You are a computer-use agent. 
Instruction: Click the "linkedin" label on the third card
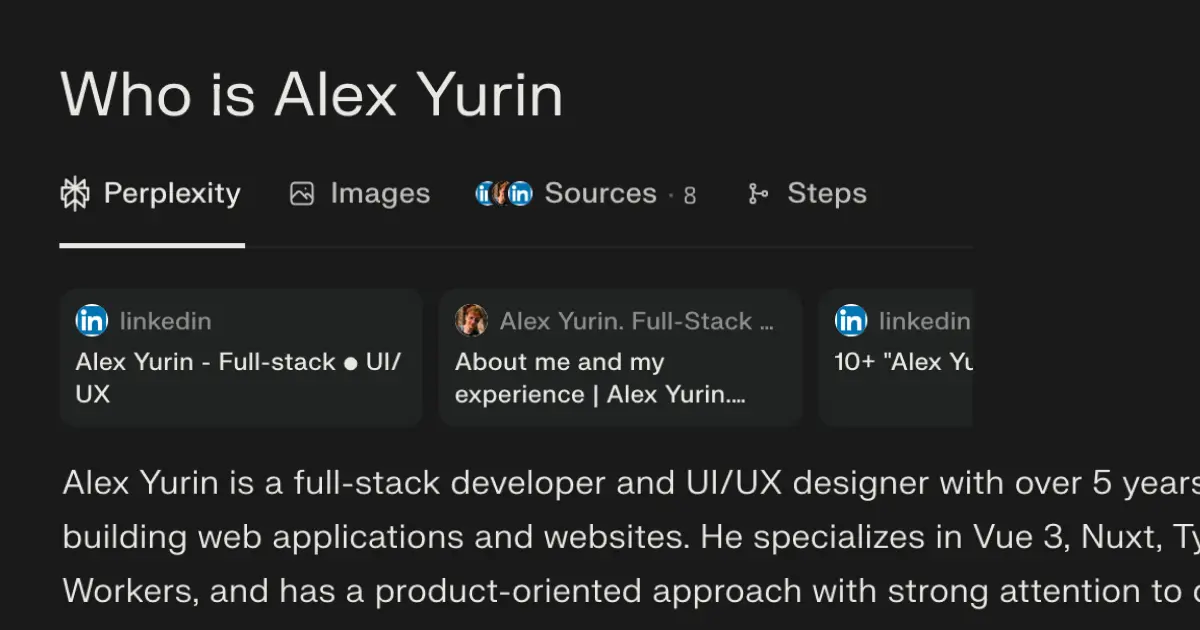click(924, 321)
